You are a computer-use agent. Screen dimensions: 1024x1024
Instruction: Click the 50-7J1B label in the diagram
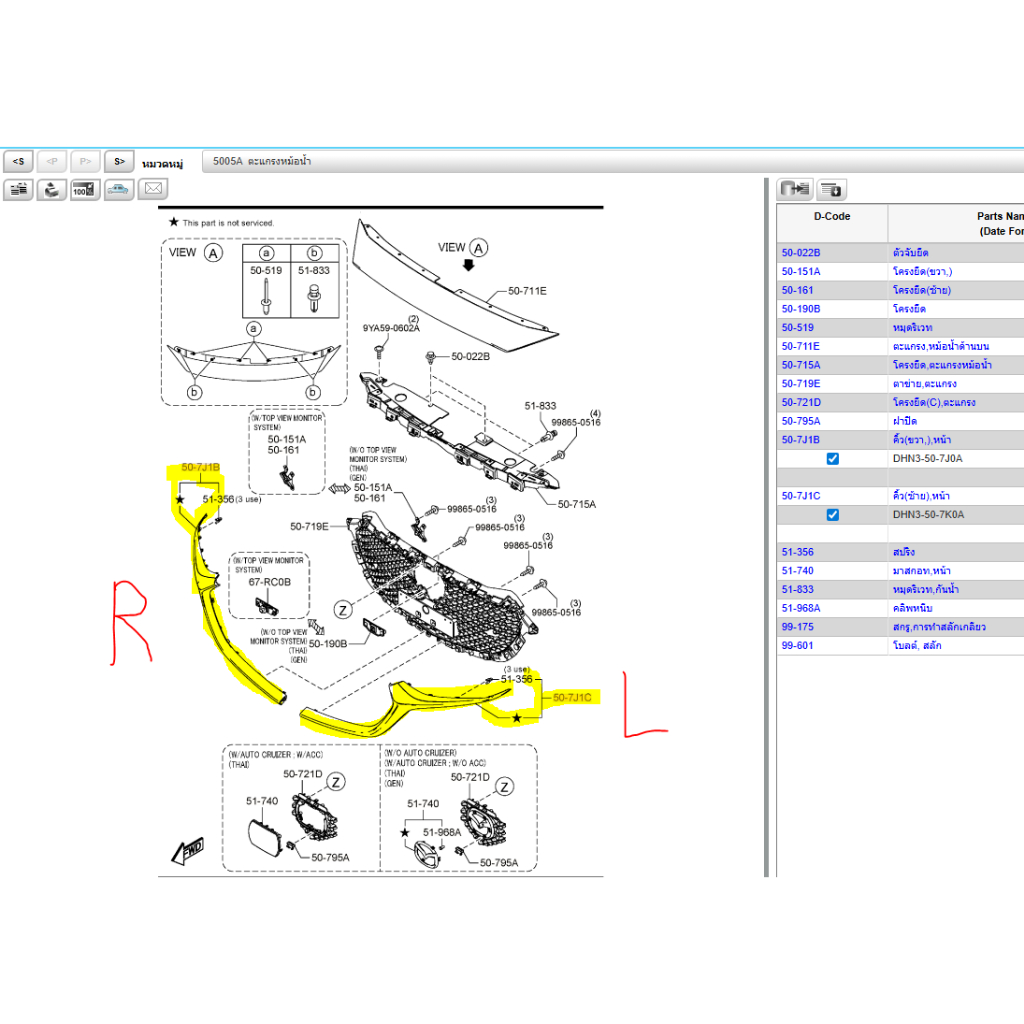pyautogui.click(x=200, y=467)
